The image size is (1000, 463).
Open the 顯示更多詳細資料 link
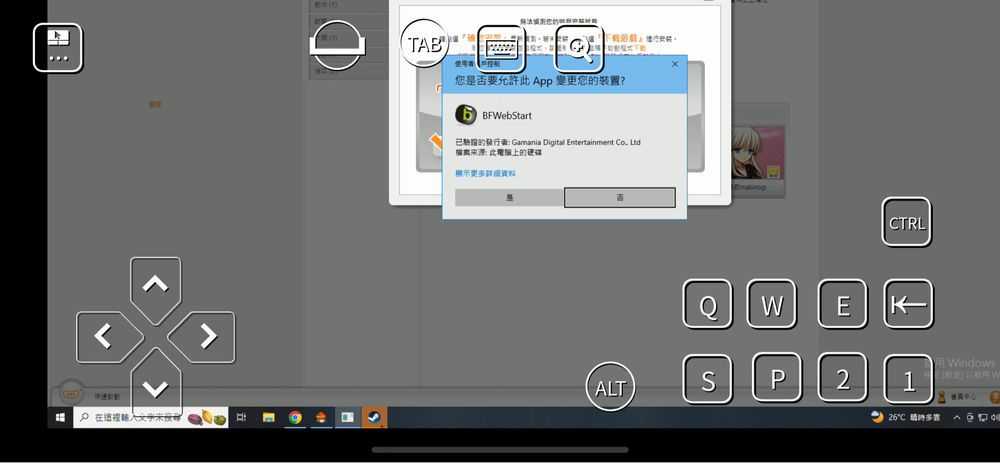tap(486, 173)
